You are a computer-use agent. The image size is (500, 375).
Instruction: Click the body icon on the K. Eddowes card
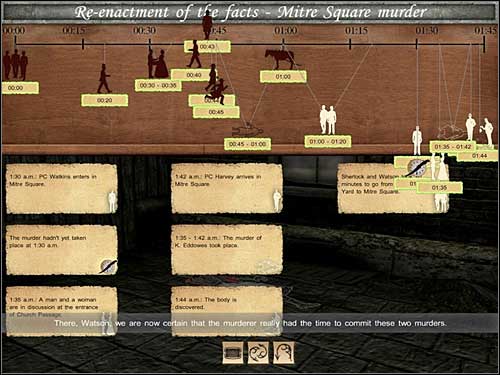click(x=268, y=266)
